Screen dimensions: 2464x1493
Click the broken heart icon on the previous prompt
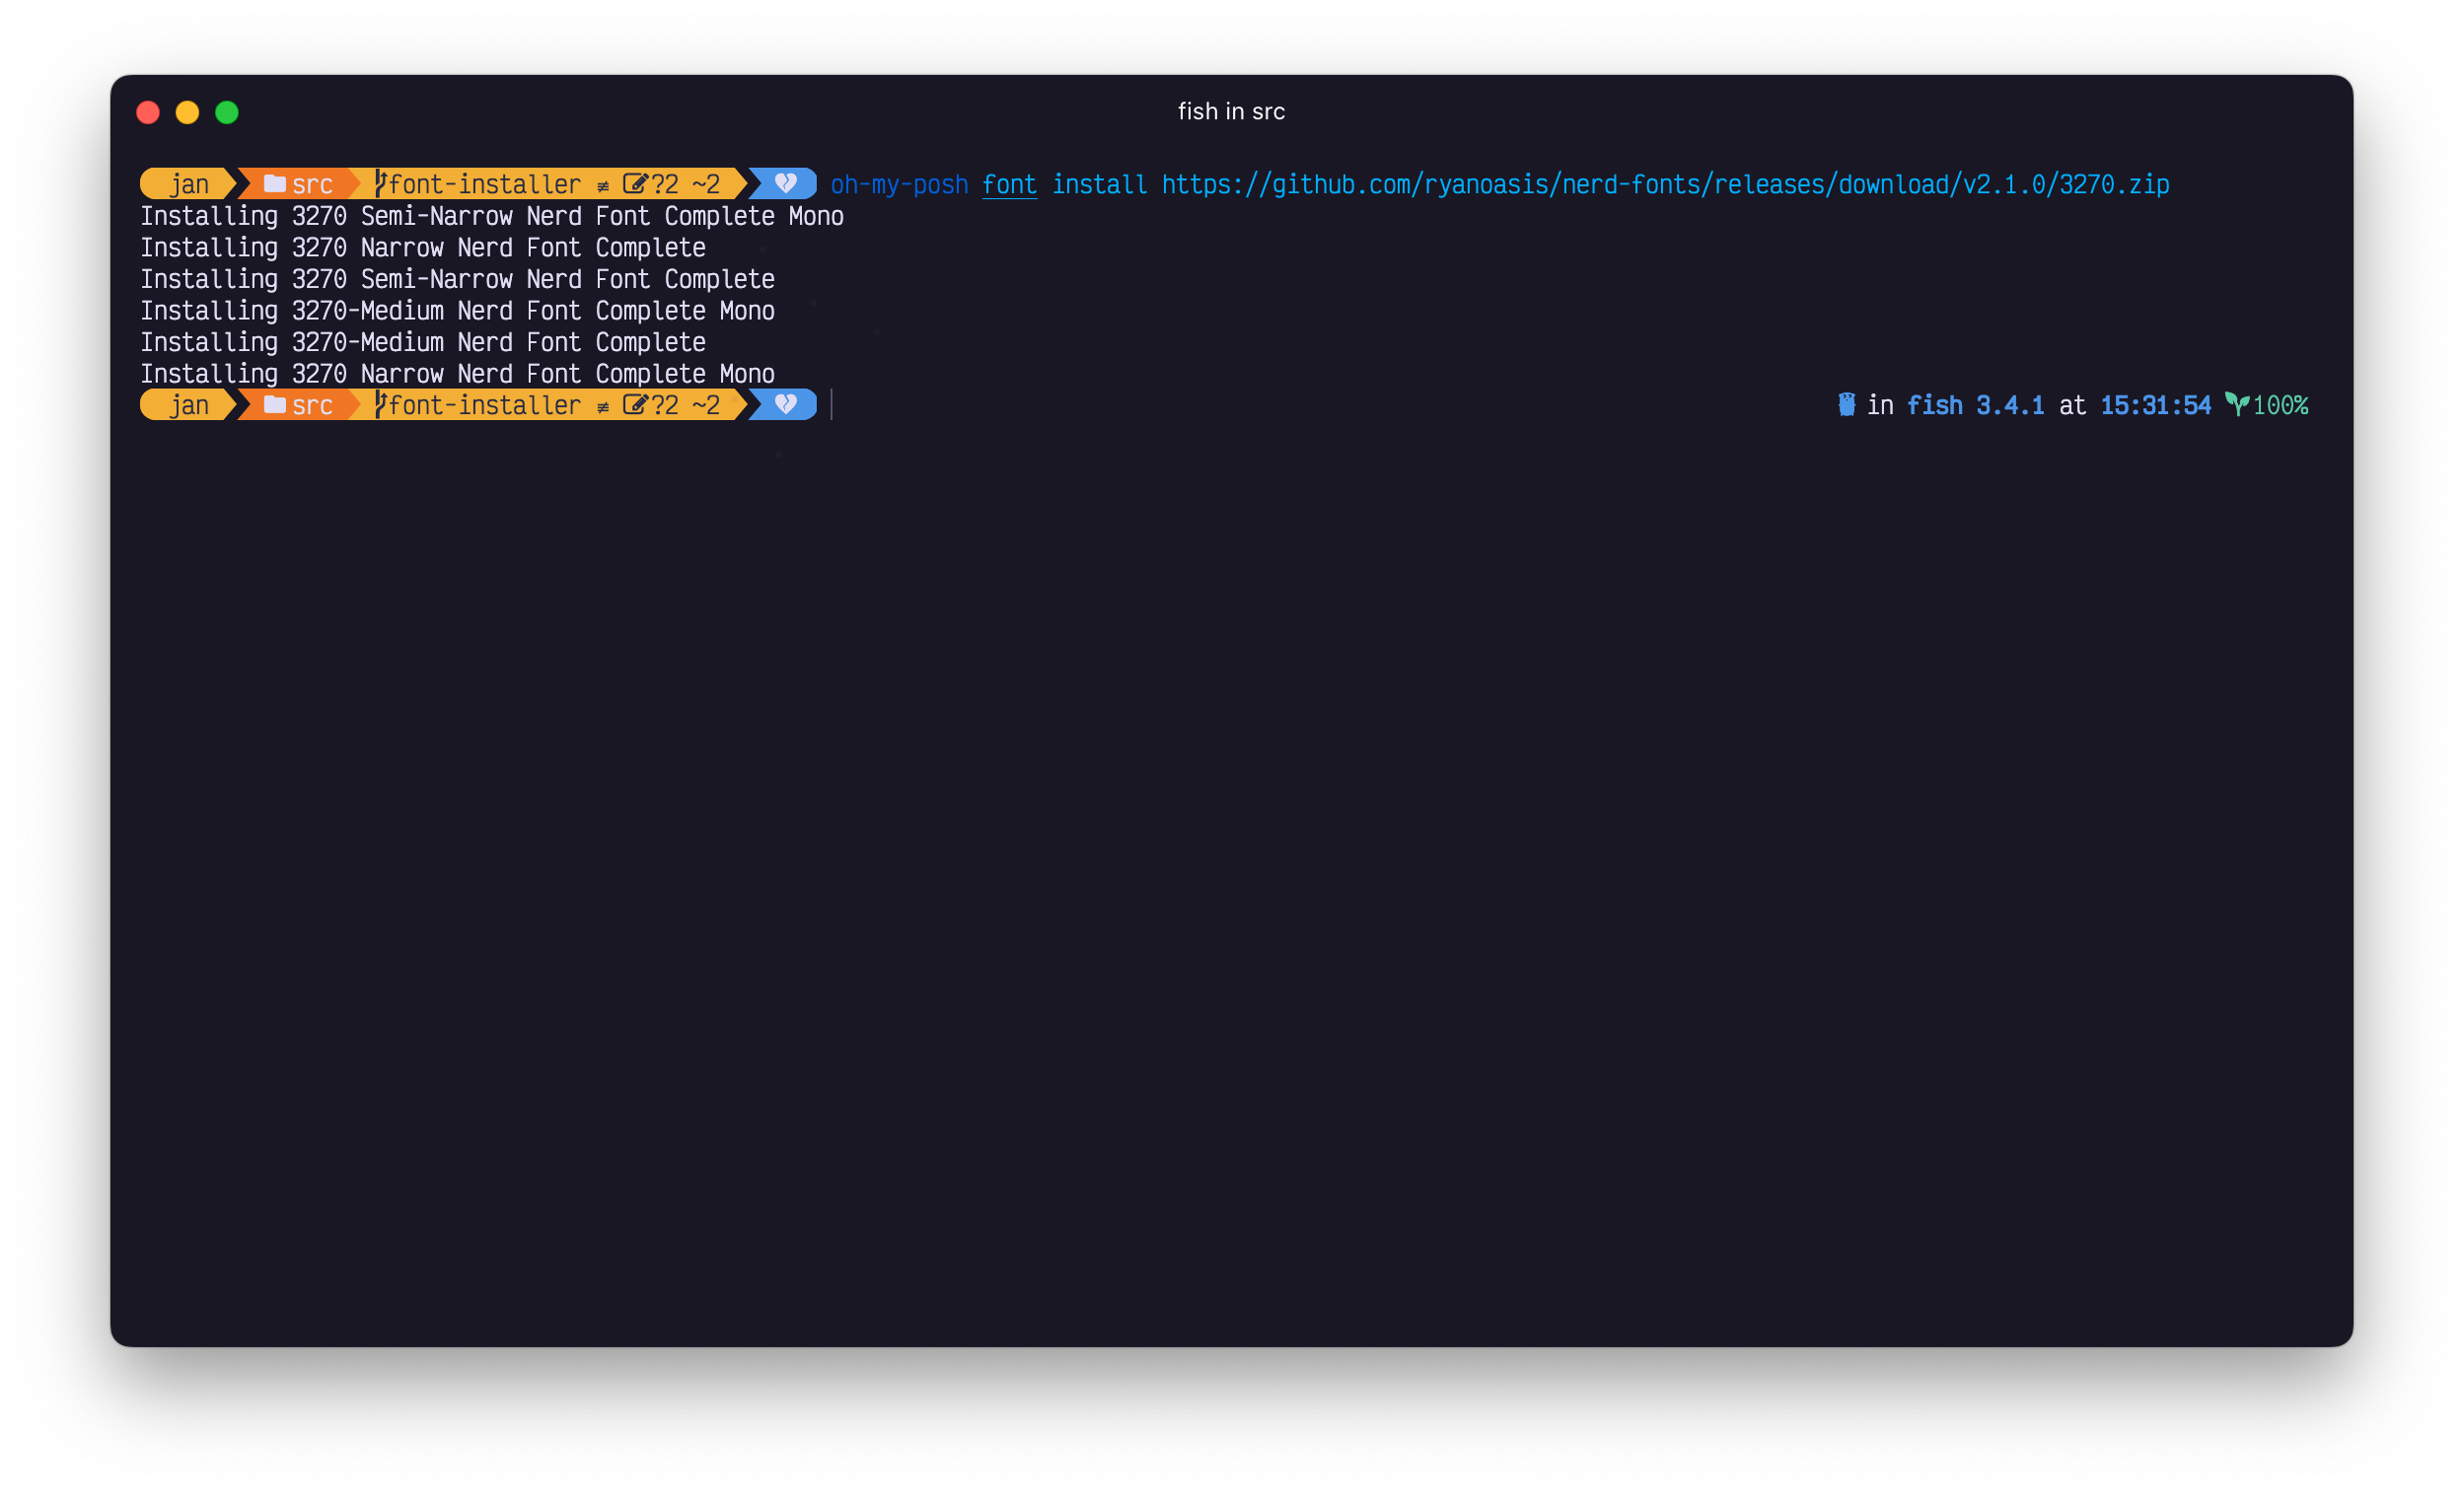click(786, 184)
